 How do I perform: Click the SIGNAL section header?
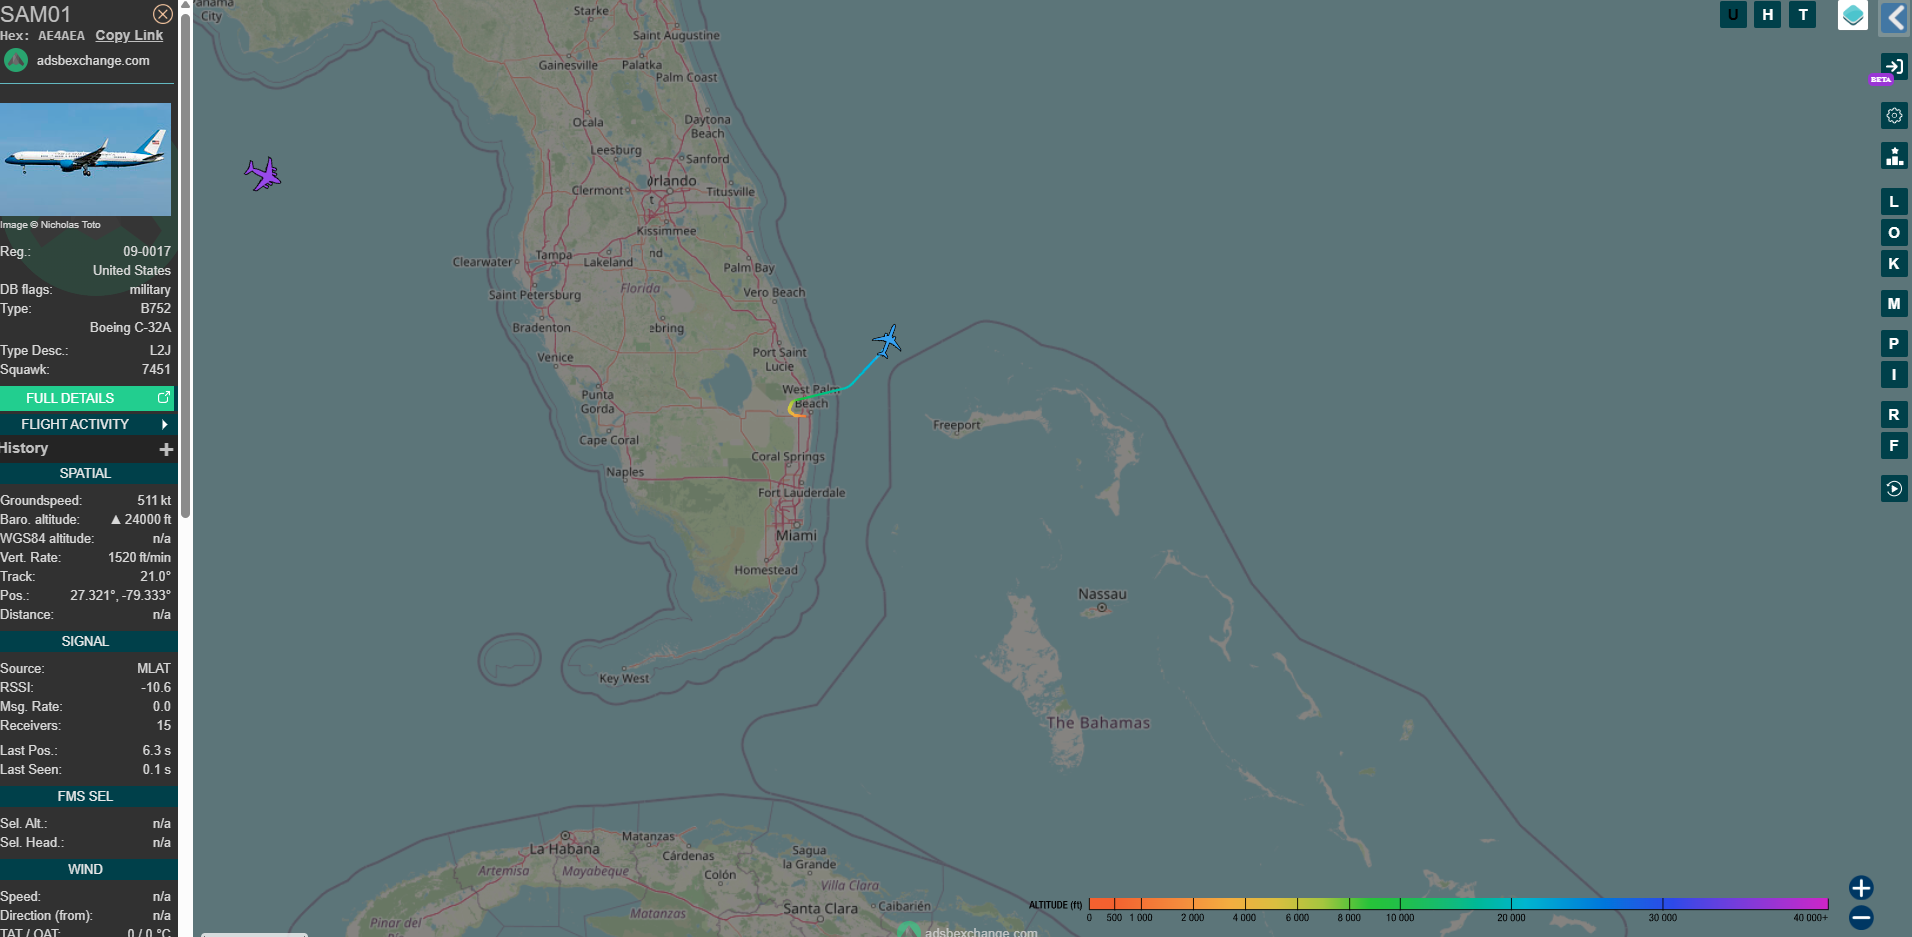tap(87, 641)
